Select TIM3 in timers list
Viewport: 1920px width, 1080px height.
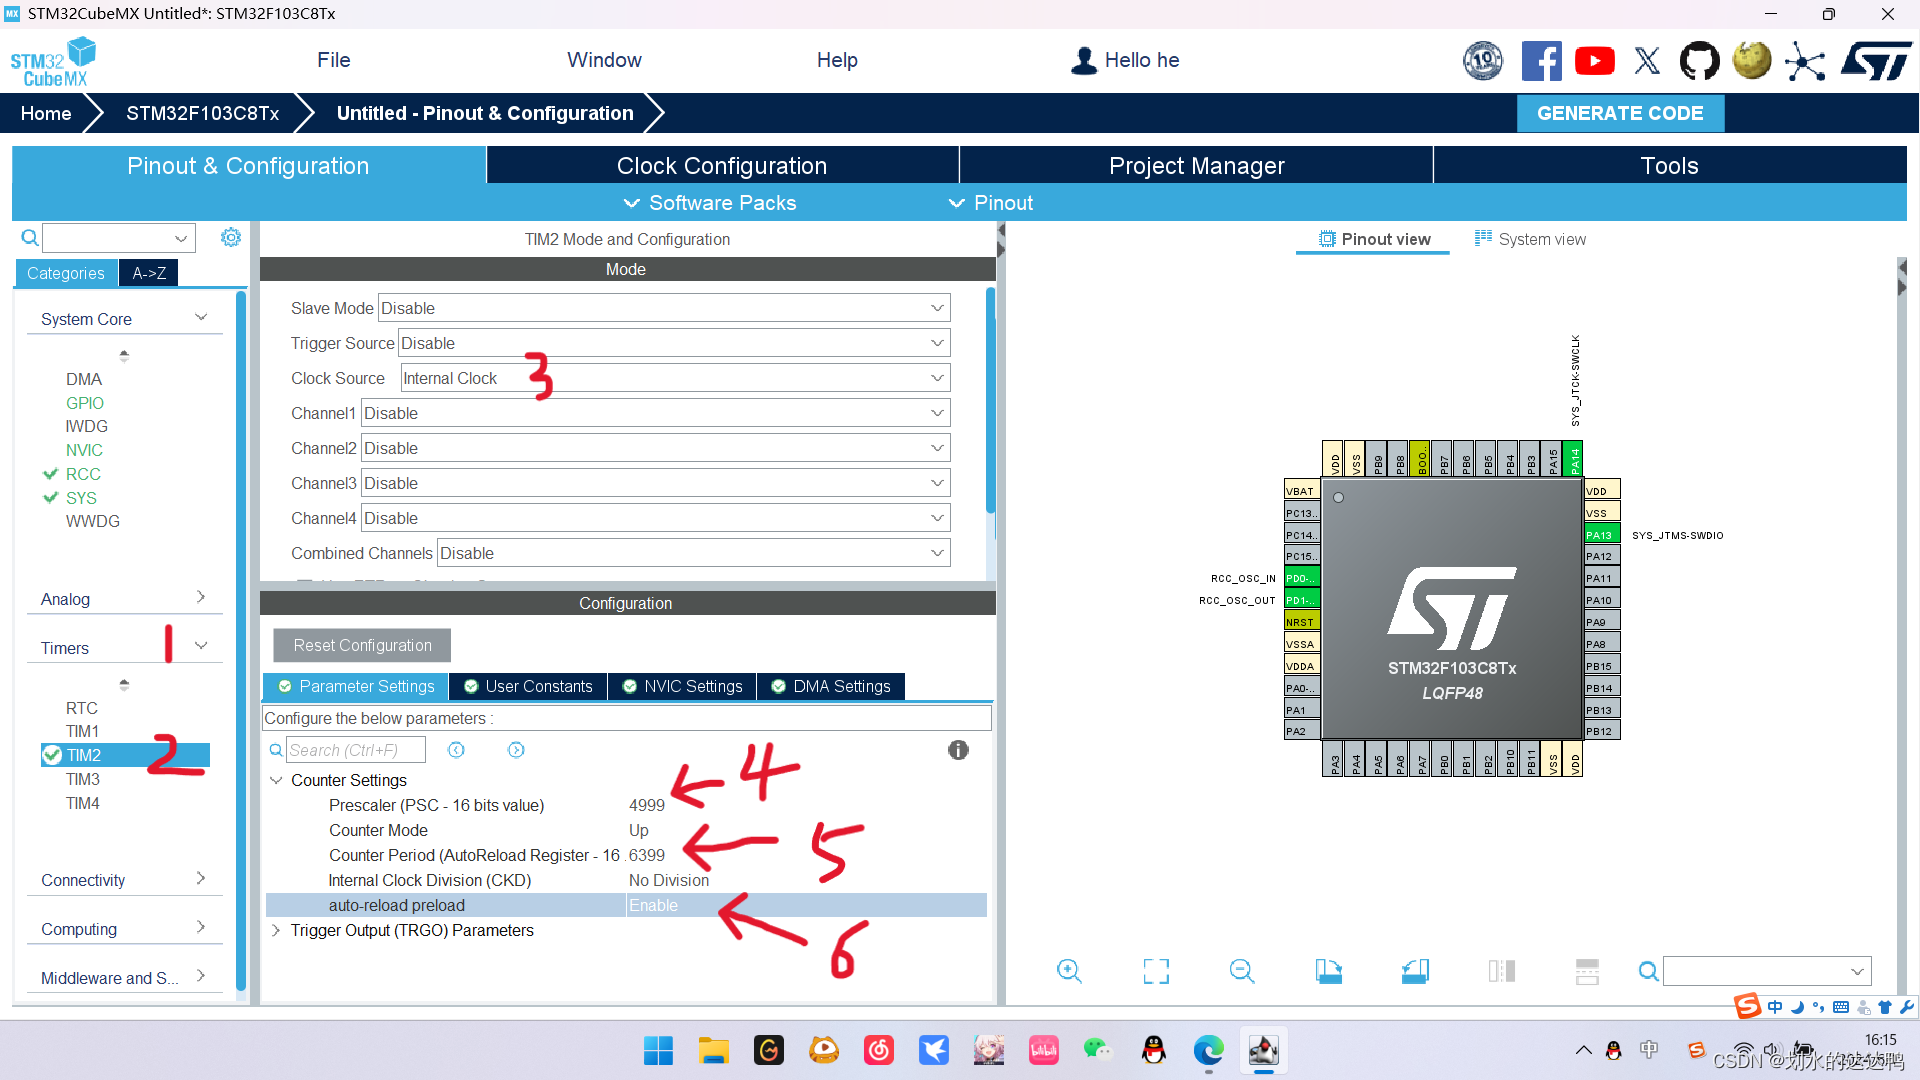point(83,779)
